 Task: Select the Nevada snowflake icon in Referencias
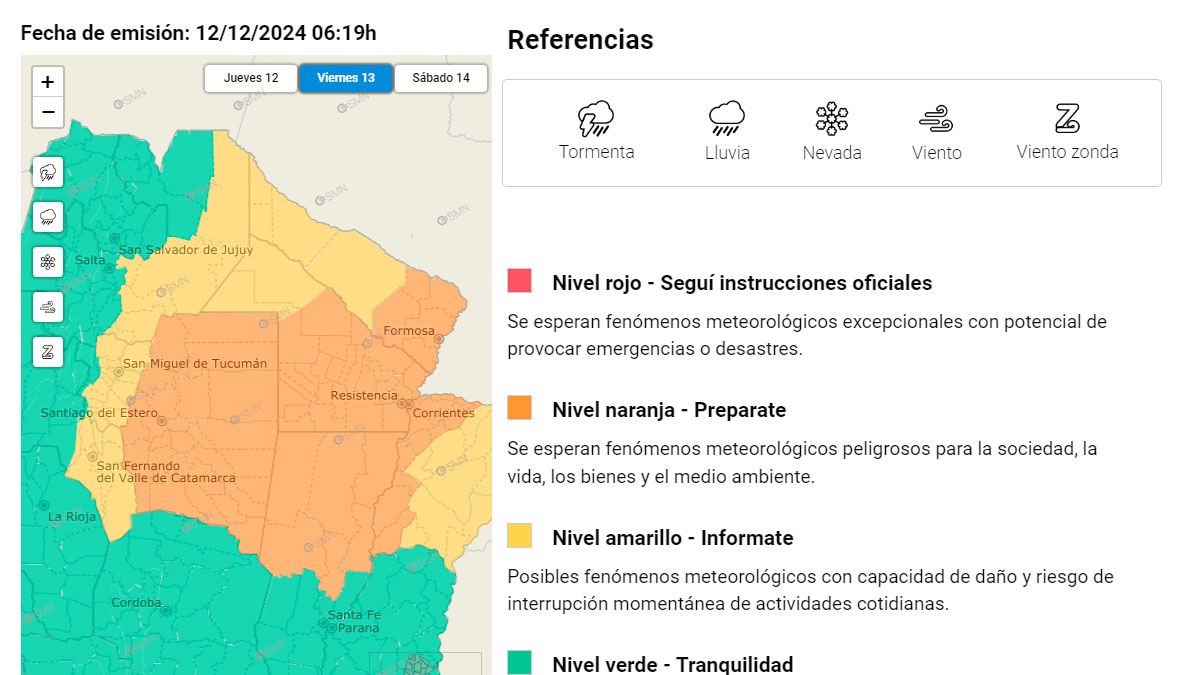[x=832, y=119]
